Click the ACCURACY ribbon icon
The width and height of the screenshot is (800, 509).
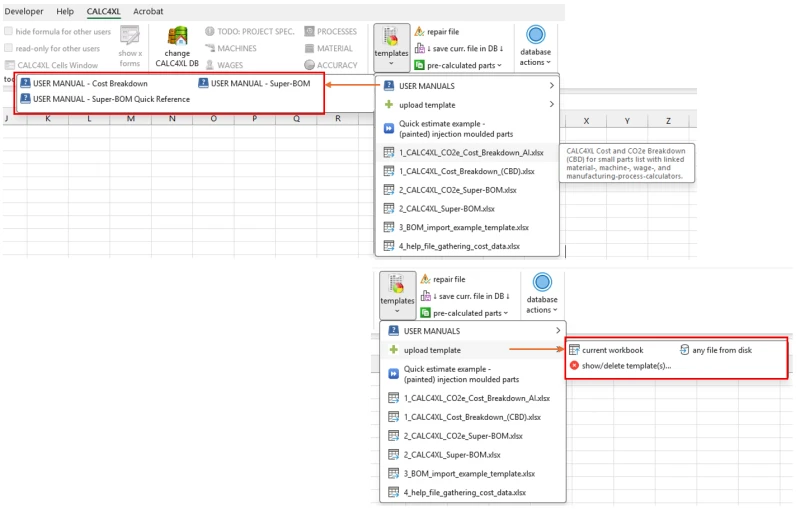[x=330, y=65]
